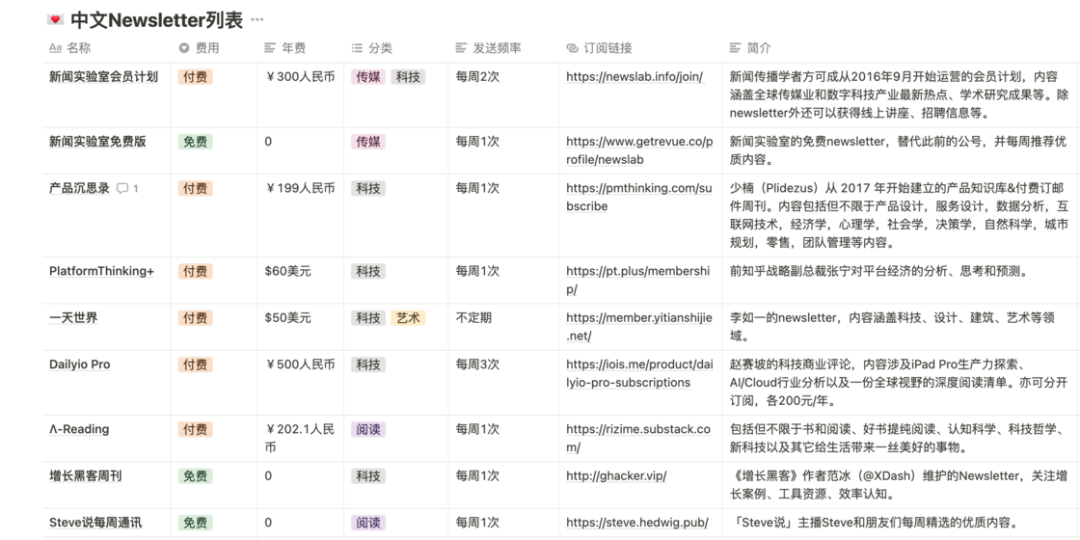This screenshot has width=1080, height=540.
Task: Click the 科技 tag in 一天世界 row
Action: (368, 318)
